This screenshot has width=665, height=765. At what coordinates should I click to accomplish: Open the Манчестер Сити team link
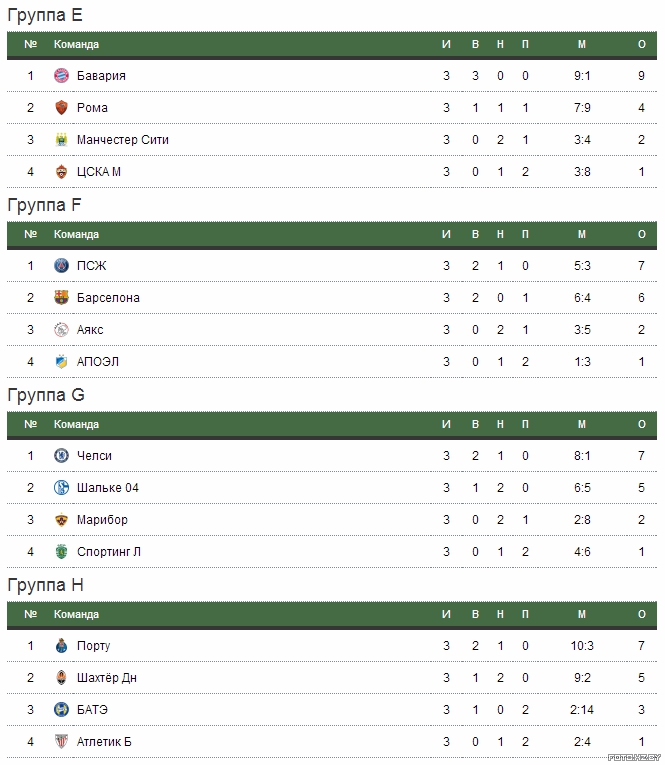point(122,140)
